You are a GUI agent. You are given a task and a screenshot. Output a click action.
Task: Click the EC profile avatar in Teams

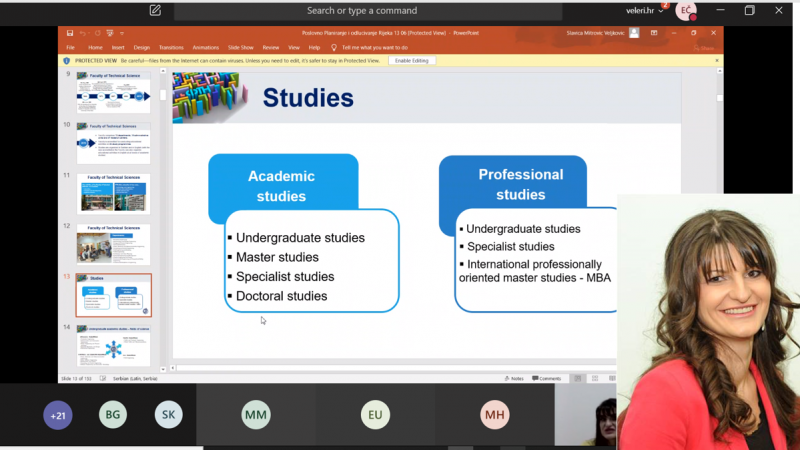[686, 11]
